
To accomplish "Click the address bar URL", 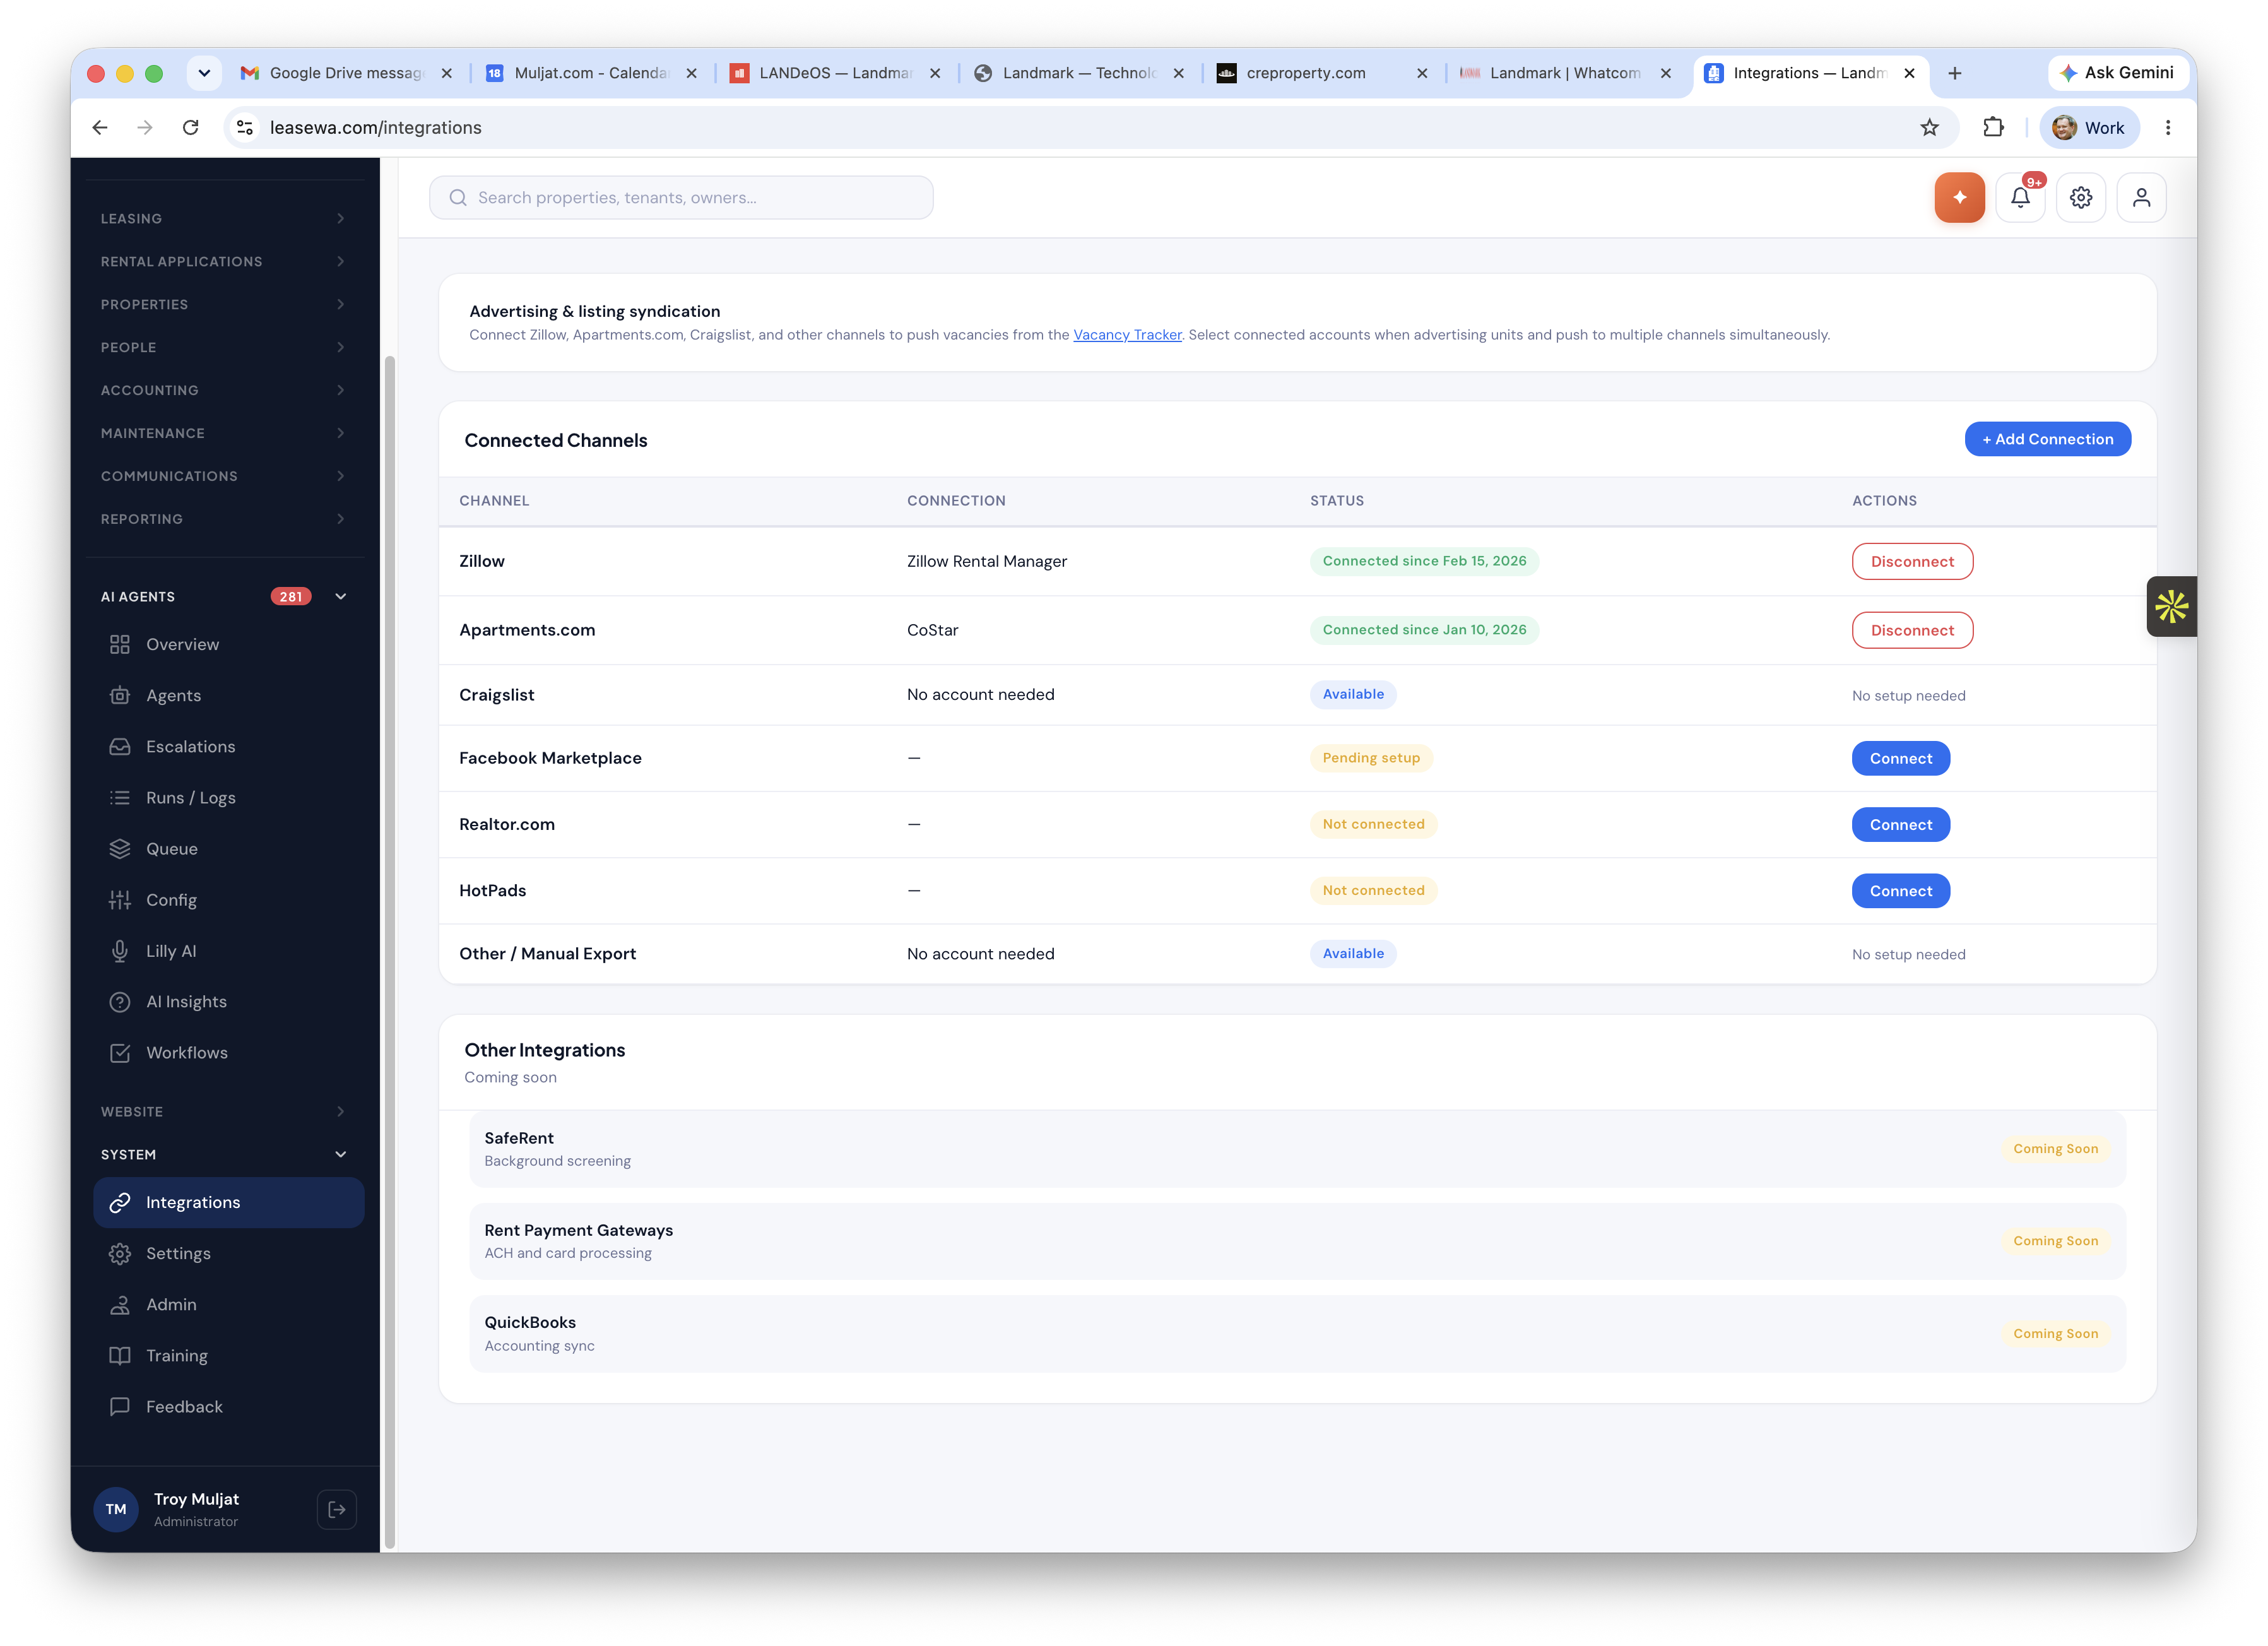I will (375, 127).
